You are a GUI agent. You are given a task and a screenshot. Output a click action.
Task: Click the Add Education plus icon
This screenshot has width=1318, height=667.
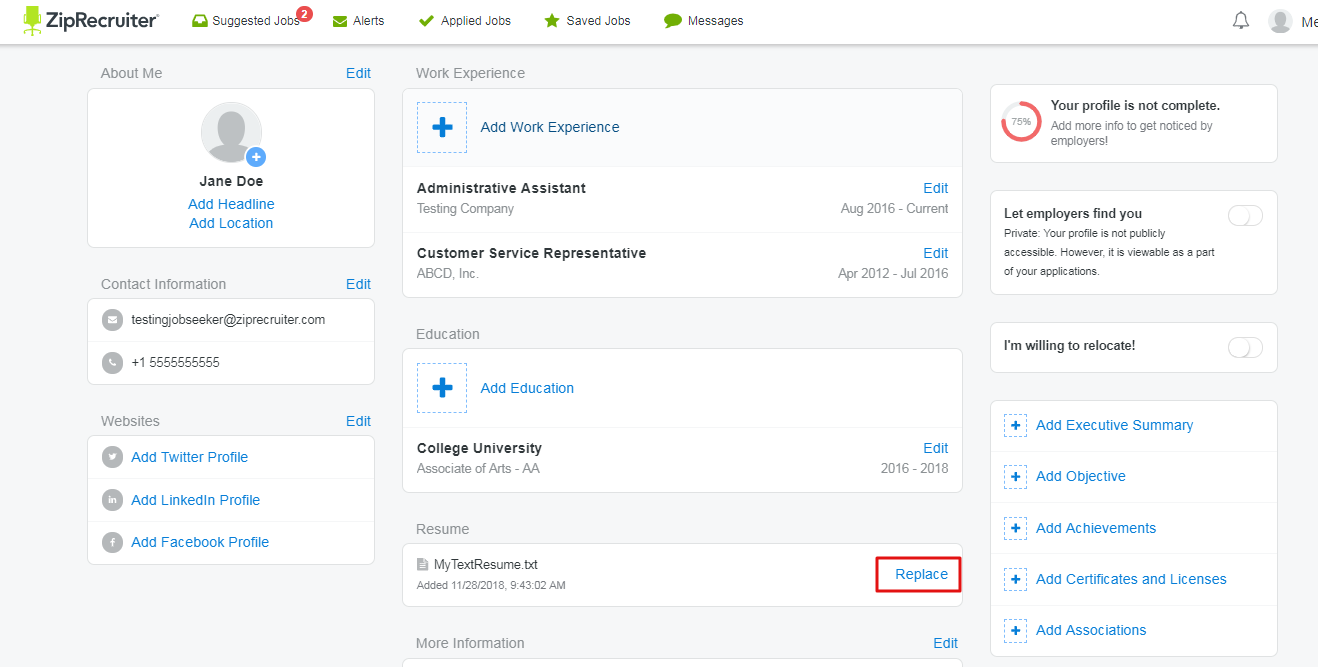(442, 388)
